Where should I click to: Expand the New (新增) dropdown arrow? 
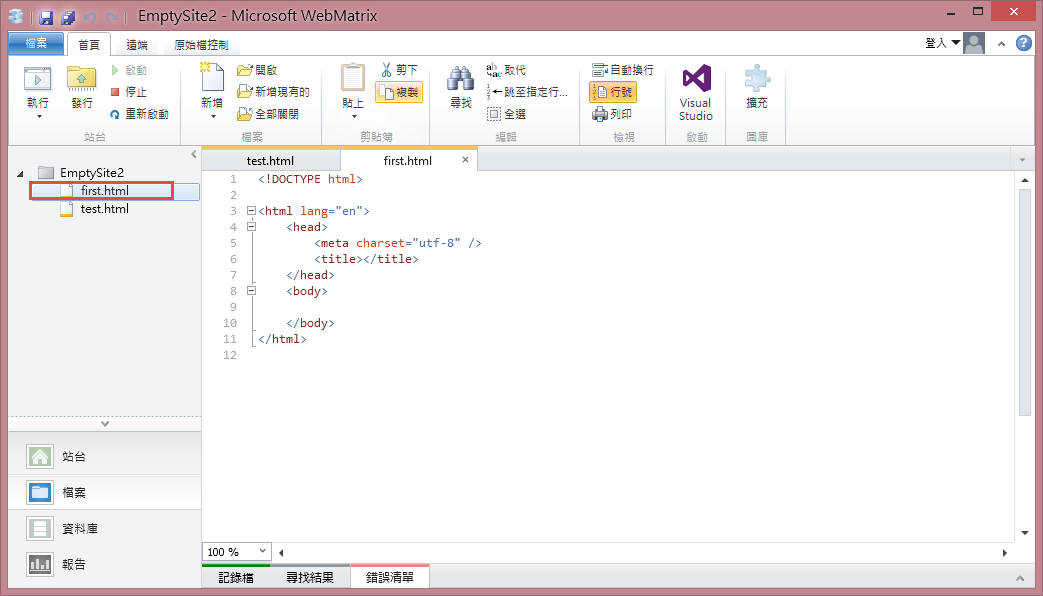213,117
